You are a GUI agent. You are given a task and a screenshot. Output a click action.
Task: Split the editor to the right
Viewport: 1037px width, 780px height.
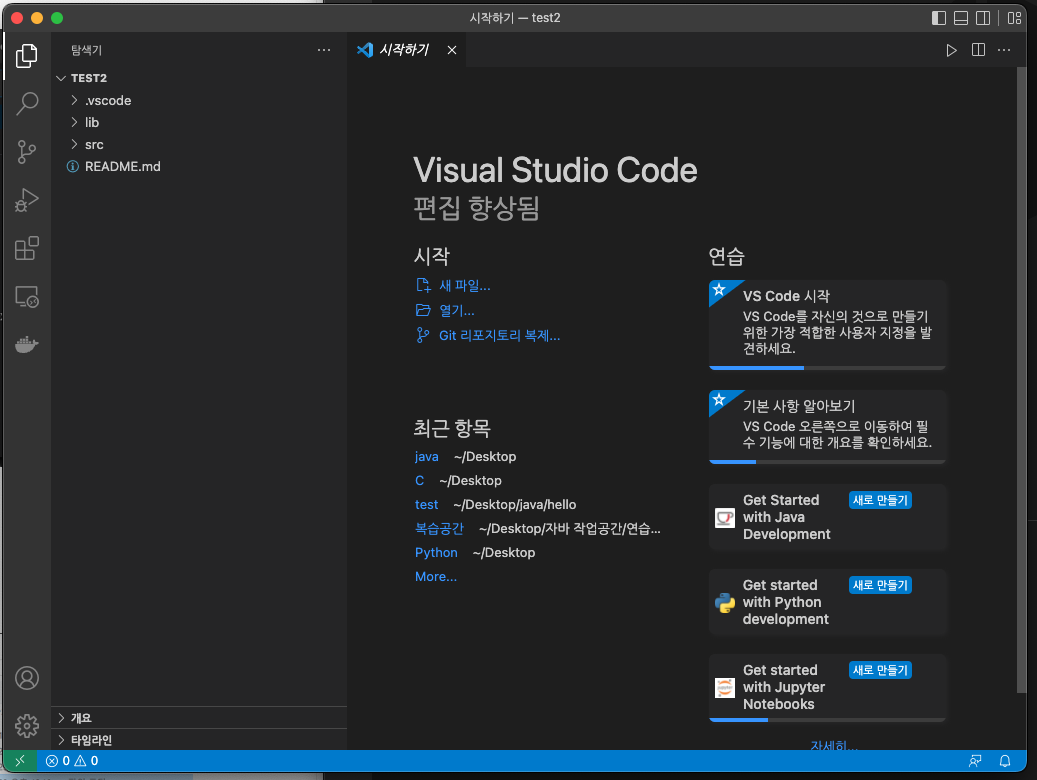[978, 50]
